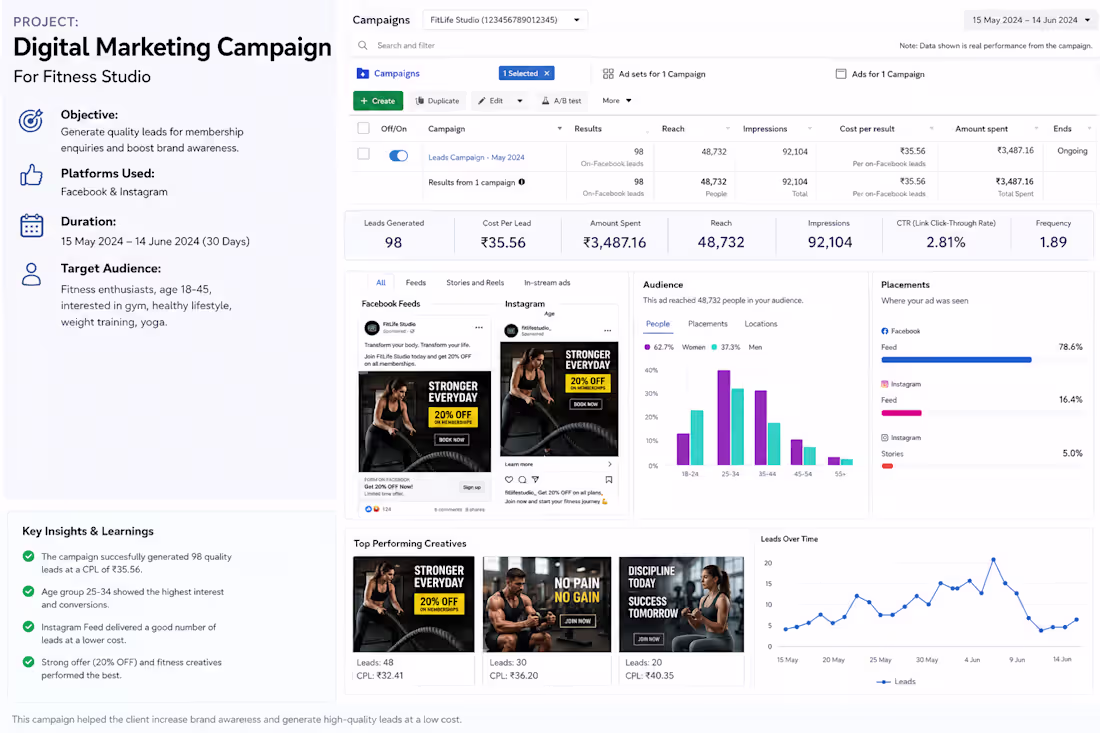Click the teal Men legend swatch

click(714, 347)
